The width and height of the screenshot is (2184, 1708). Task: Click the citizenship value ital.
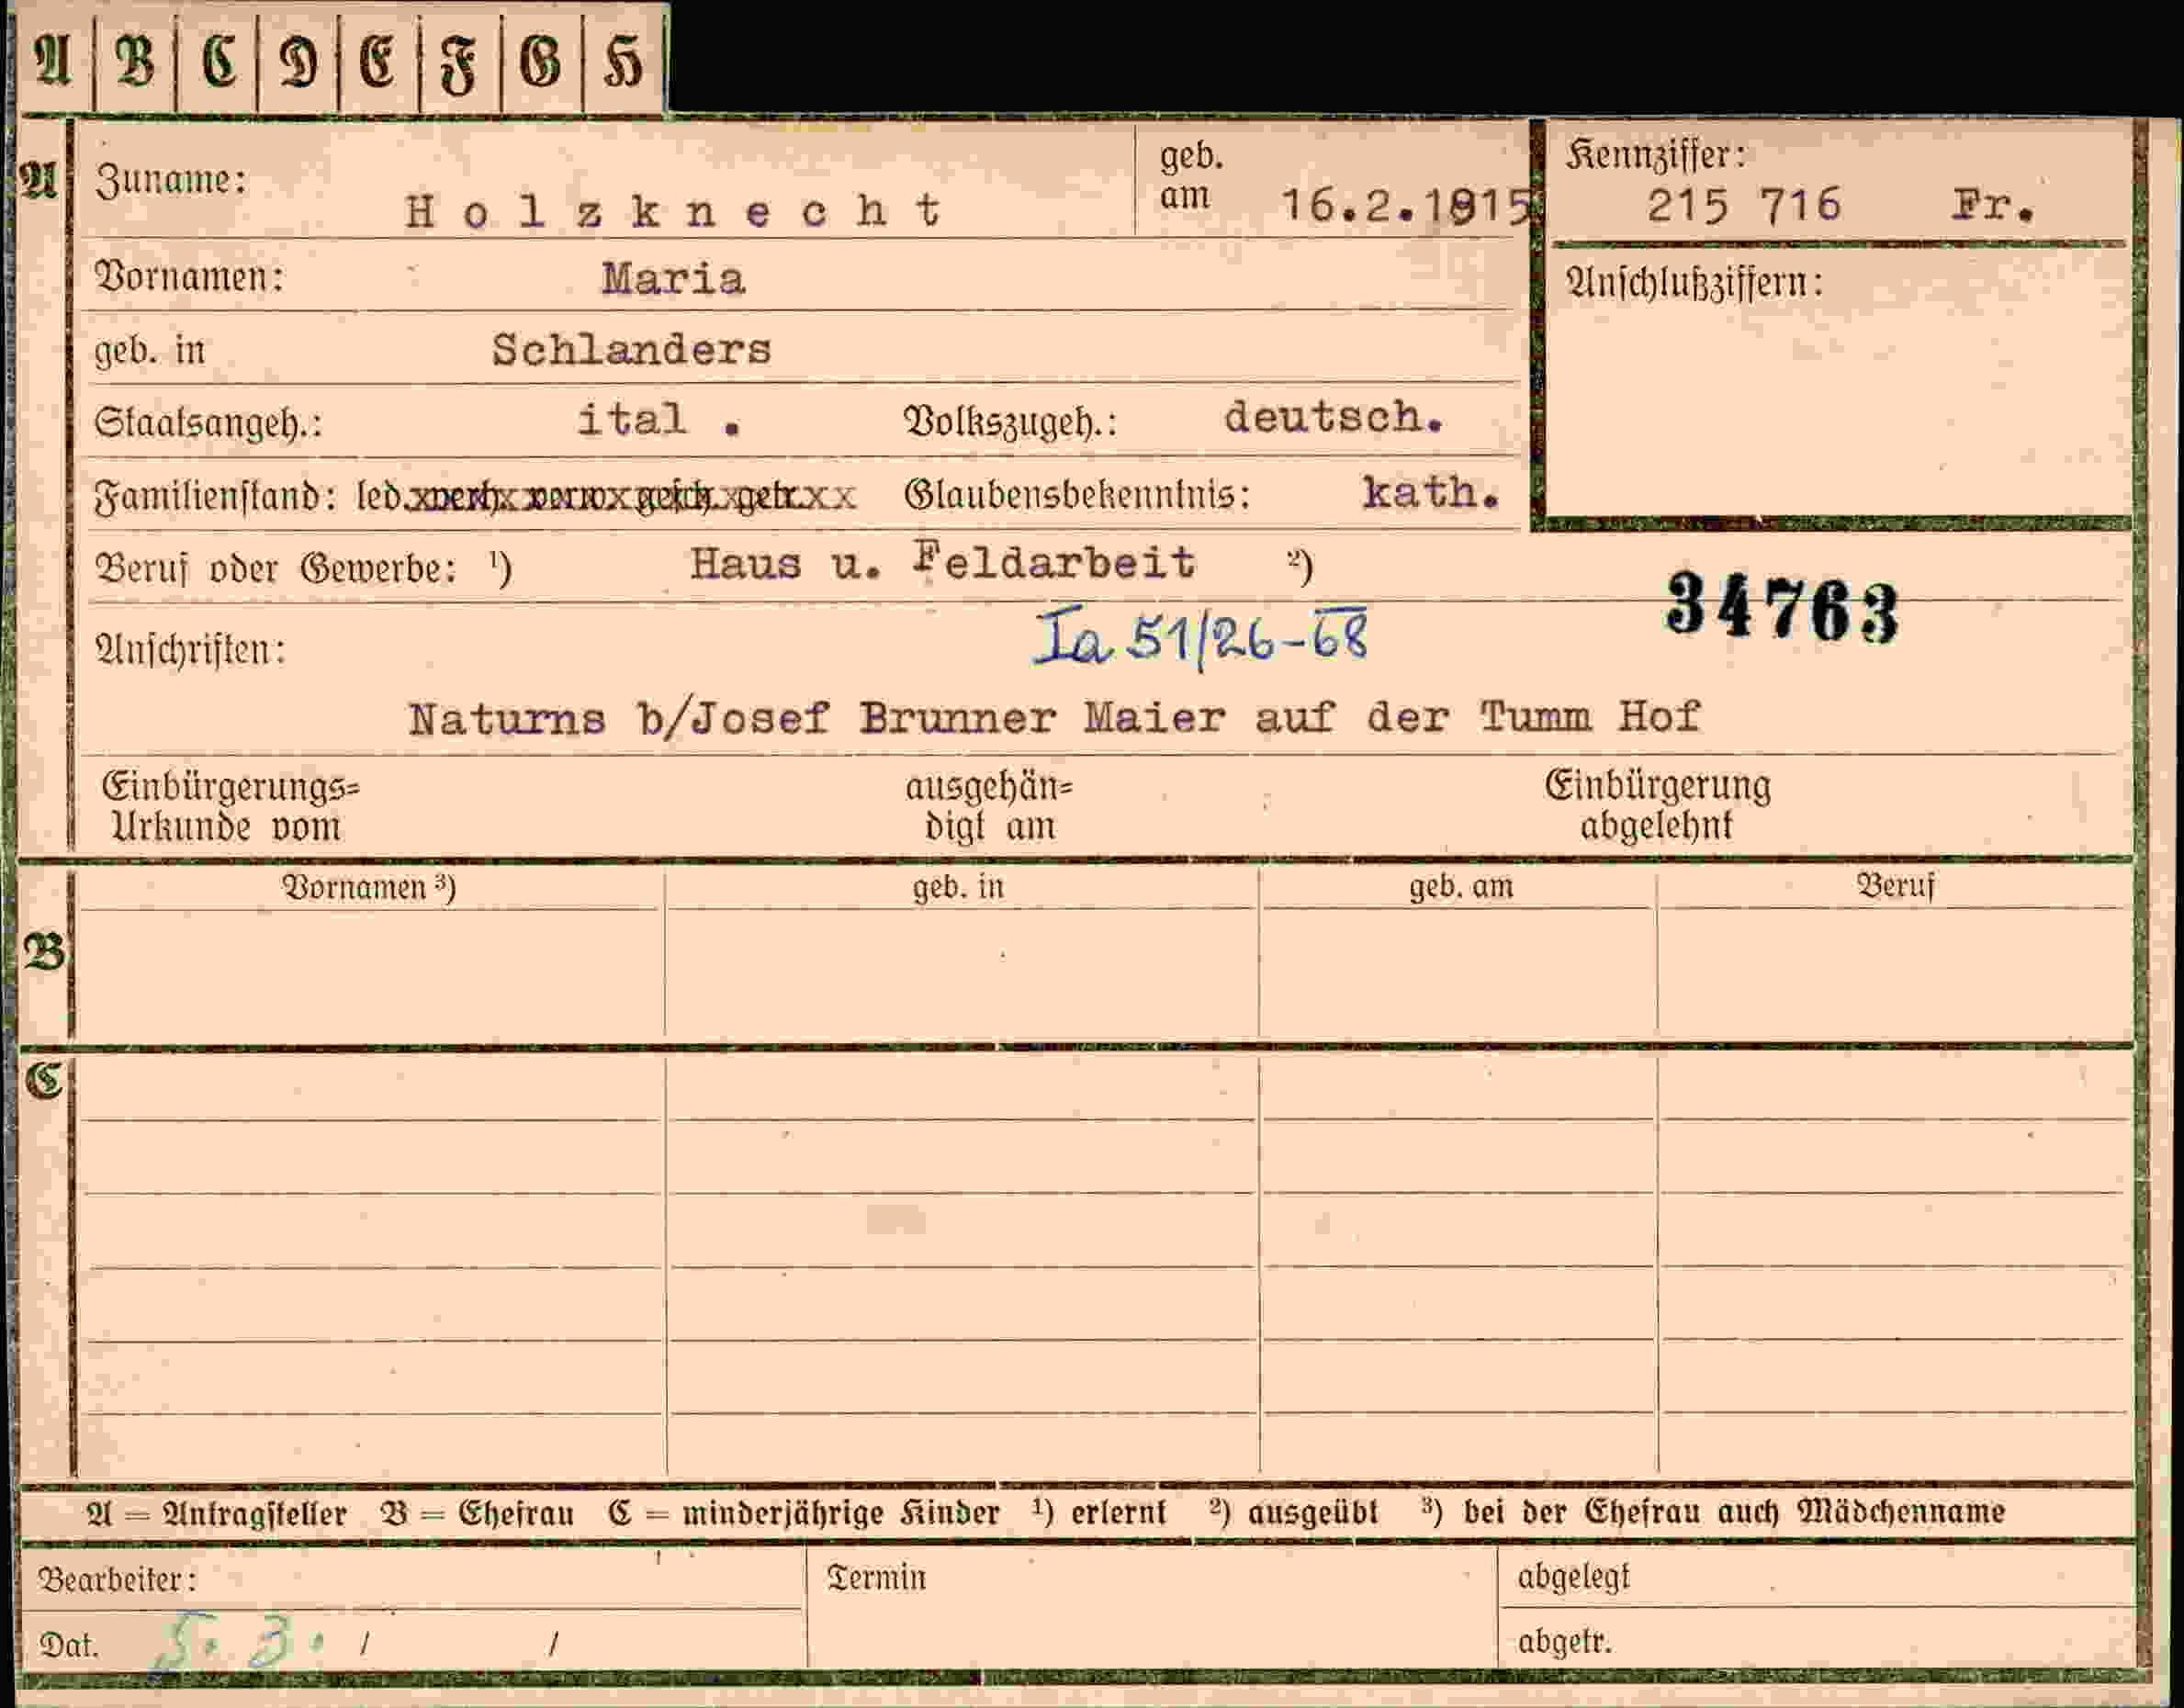[660, 419]
